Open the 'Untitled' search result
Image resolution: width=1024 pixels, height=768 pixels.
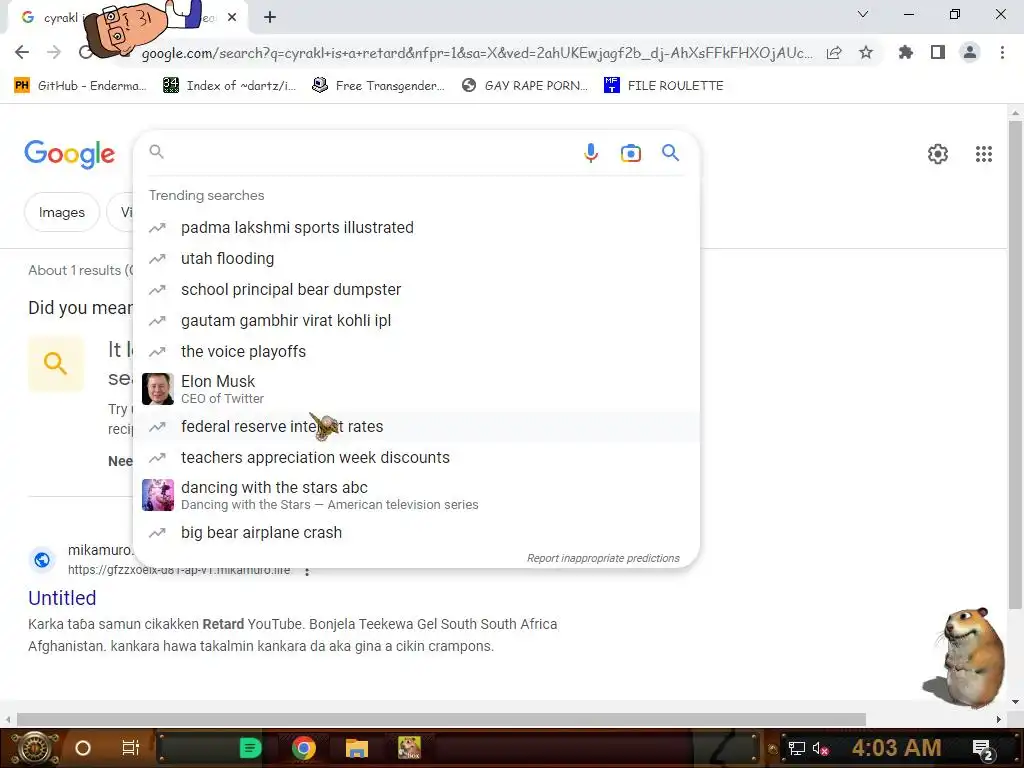[x=62, y=598]
